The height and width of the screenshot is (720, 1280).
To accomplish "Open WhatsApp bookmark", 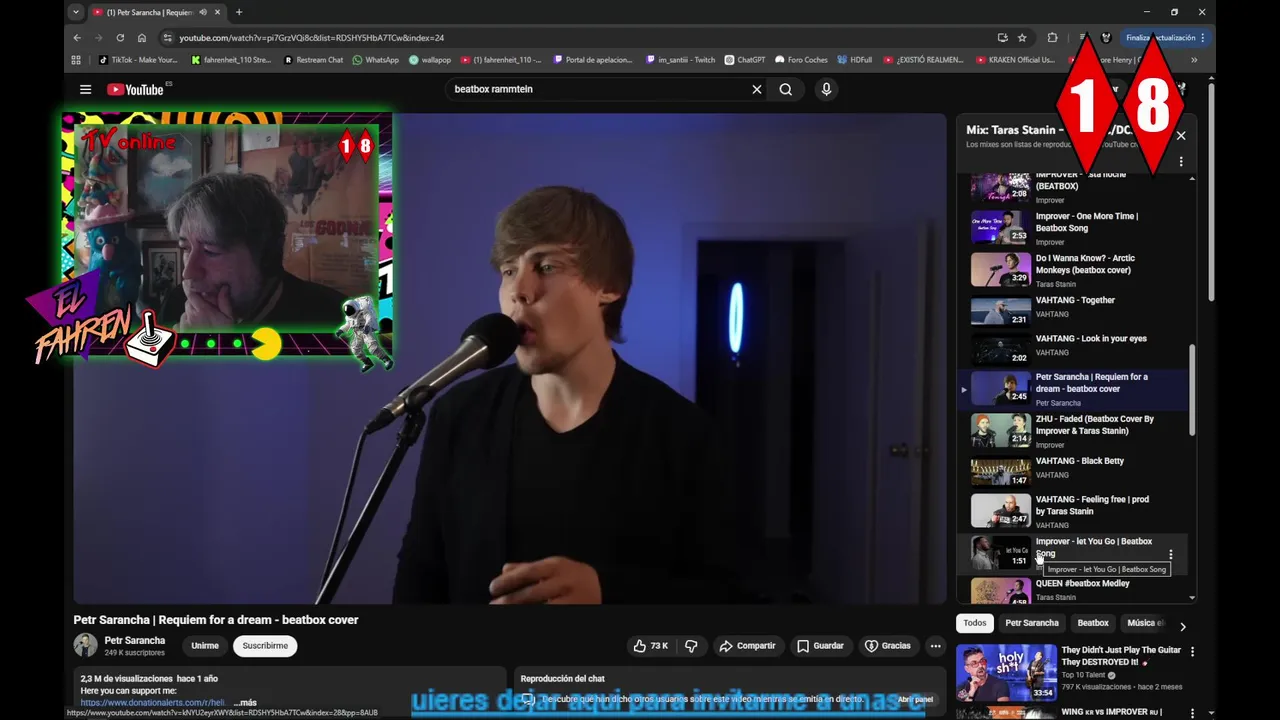I will tap(375, 60).
